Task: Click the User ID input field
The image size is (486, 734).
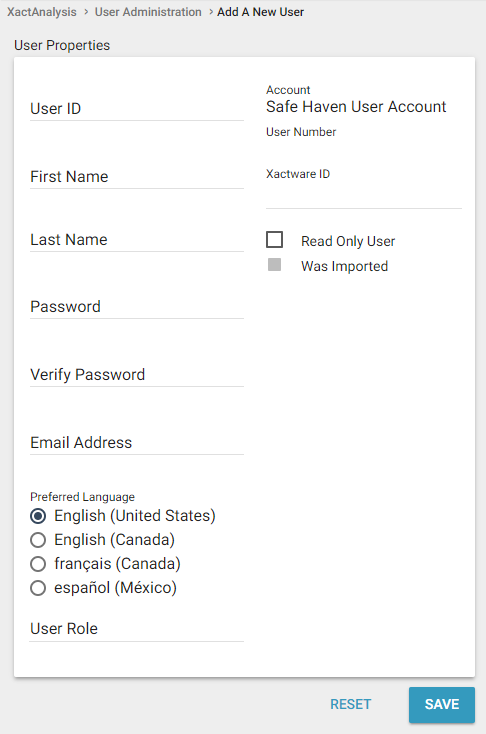Action: [x=137, y=109]
